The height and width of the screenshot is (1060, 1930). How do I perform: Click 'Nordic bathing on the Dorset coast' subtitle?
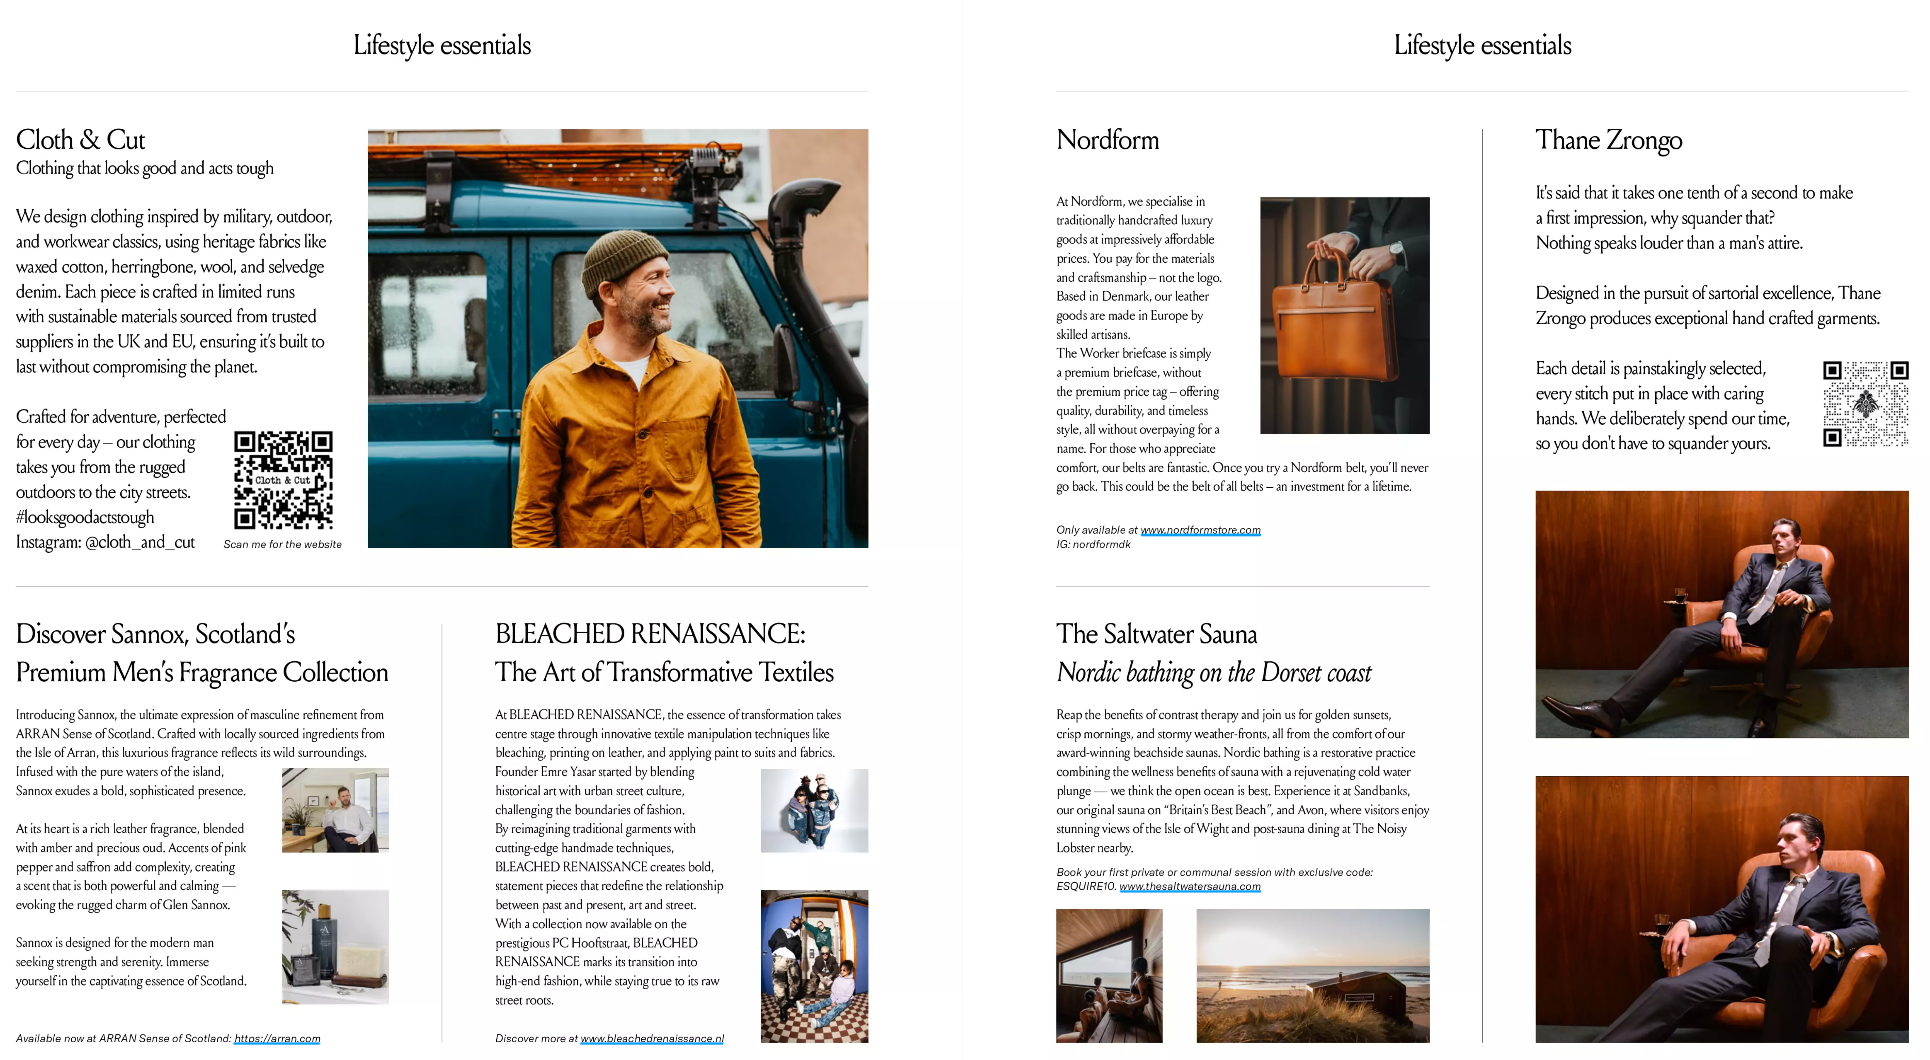[1214, 673]
